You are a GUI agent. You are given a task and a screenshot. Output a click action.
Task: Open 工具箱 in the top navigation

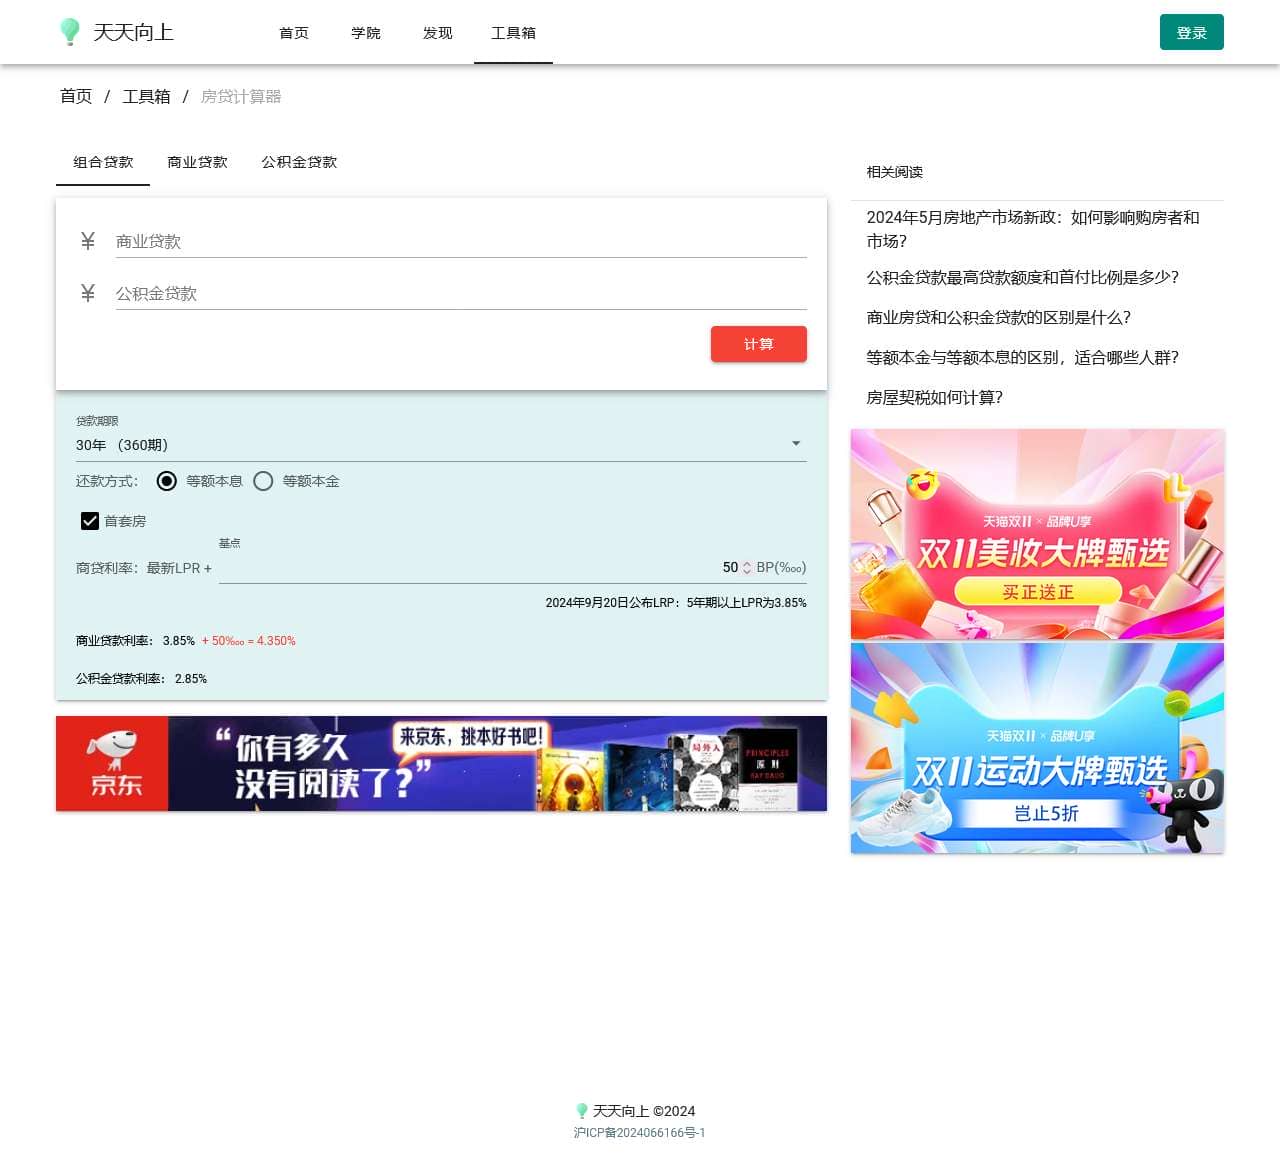point(513,33)
